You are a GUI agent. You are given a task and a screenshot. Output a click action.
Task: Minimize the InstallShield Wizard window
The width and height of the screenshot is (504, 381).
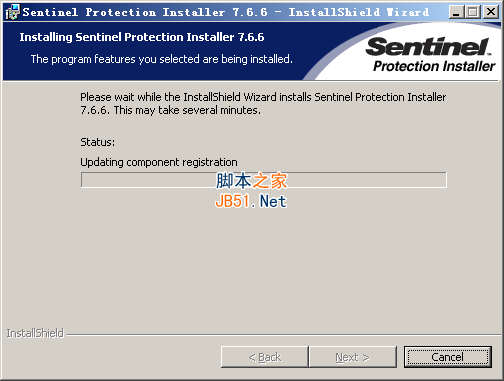coord(456,12)
